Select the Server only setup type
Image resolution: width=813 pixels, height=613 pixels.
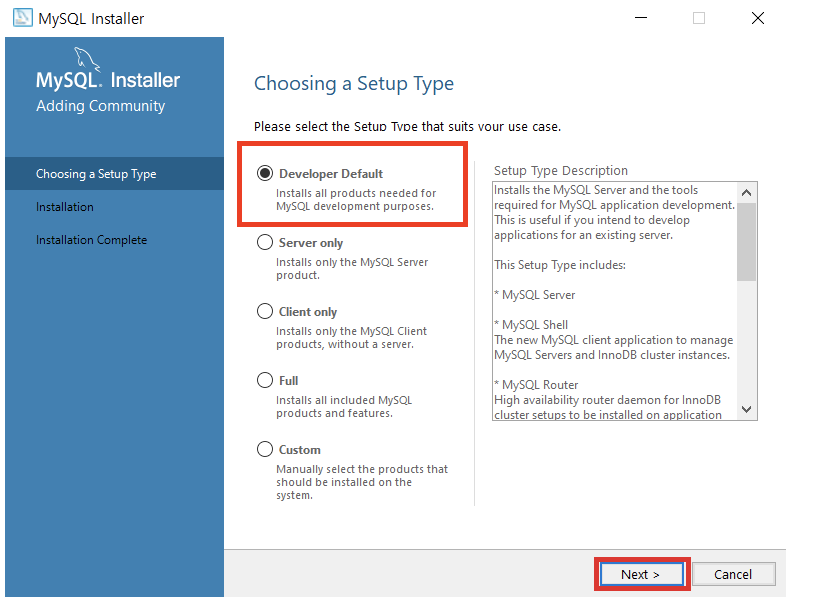pyautogui.click(x=265, y=242)
